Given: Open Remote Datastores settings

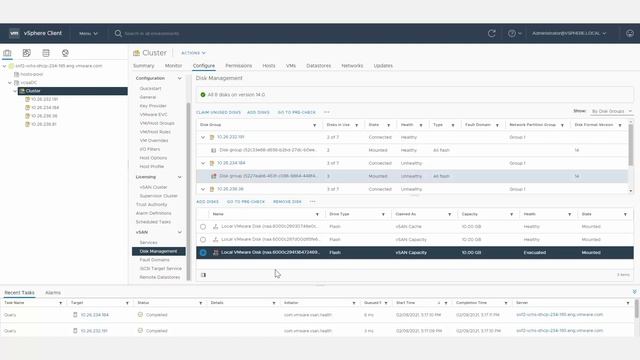Looking at the screenshot, I should pyautogui.click(x=160, y=277).
